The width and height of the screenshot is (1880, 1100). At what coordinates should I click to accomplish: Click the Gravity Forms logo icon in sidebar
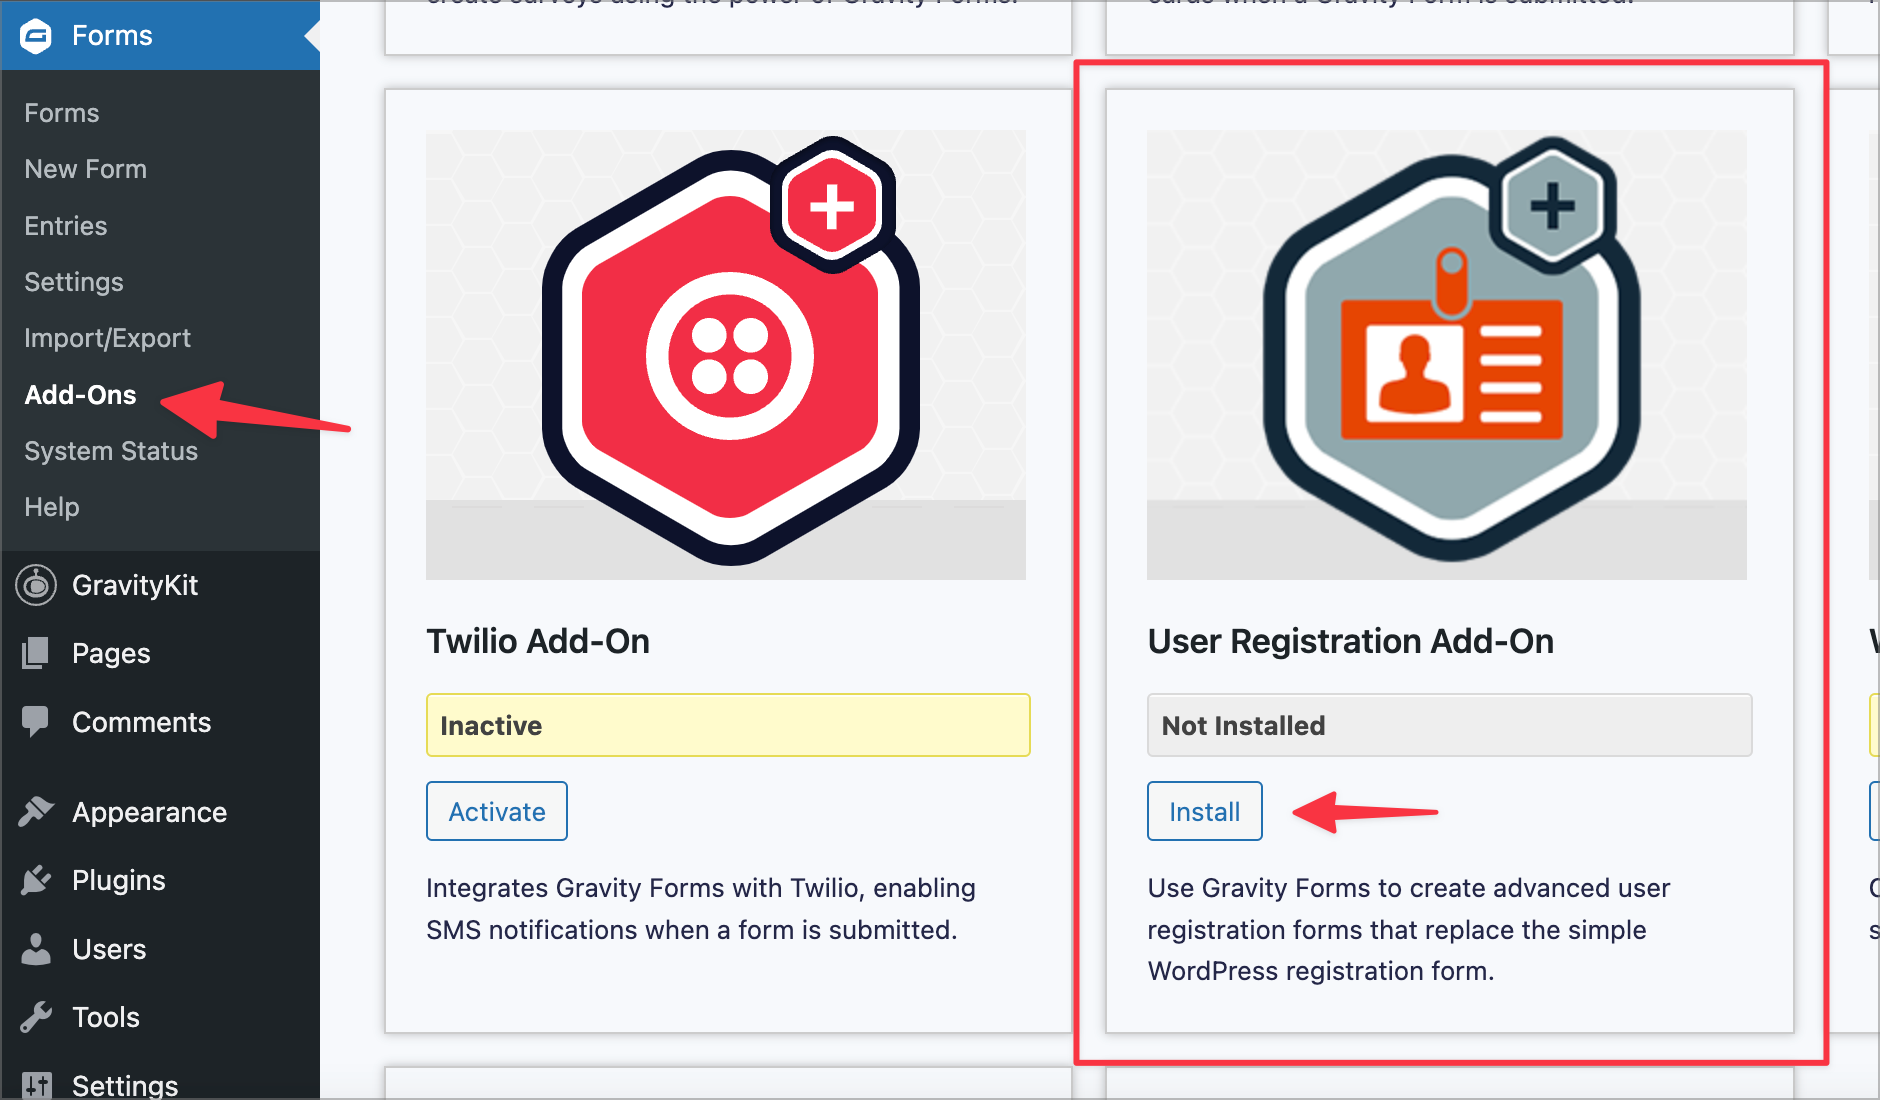coord(35,35)
